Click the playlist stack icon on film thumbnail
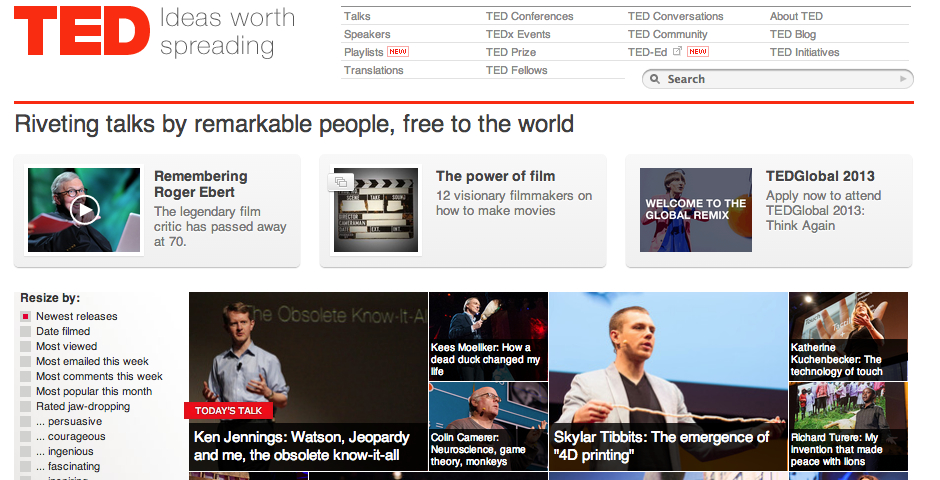Viewport: 940px width, 480px height. pos(341,182)
